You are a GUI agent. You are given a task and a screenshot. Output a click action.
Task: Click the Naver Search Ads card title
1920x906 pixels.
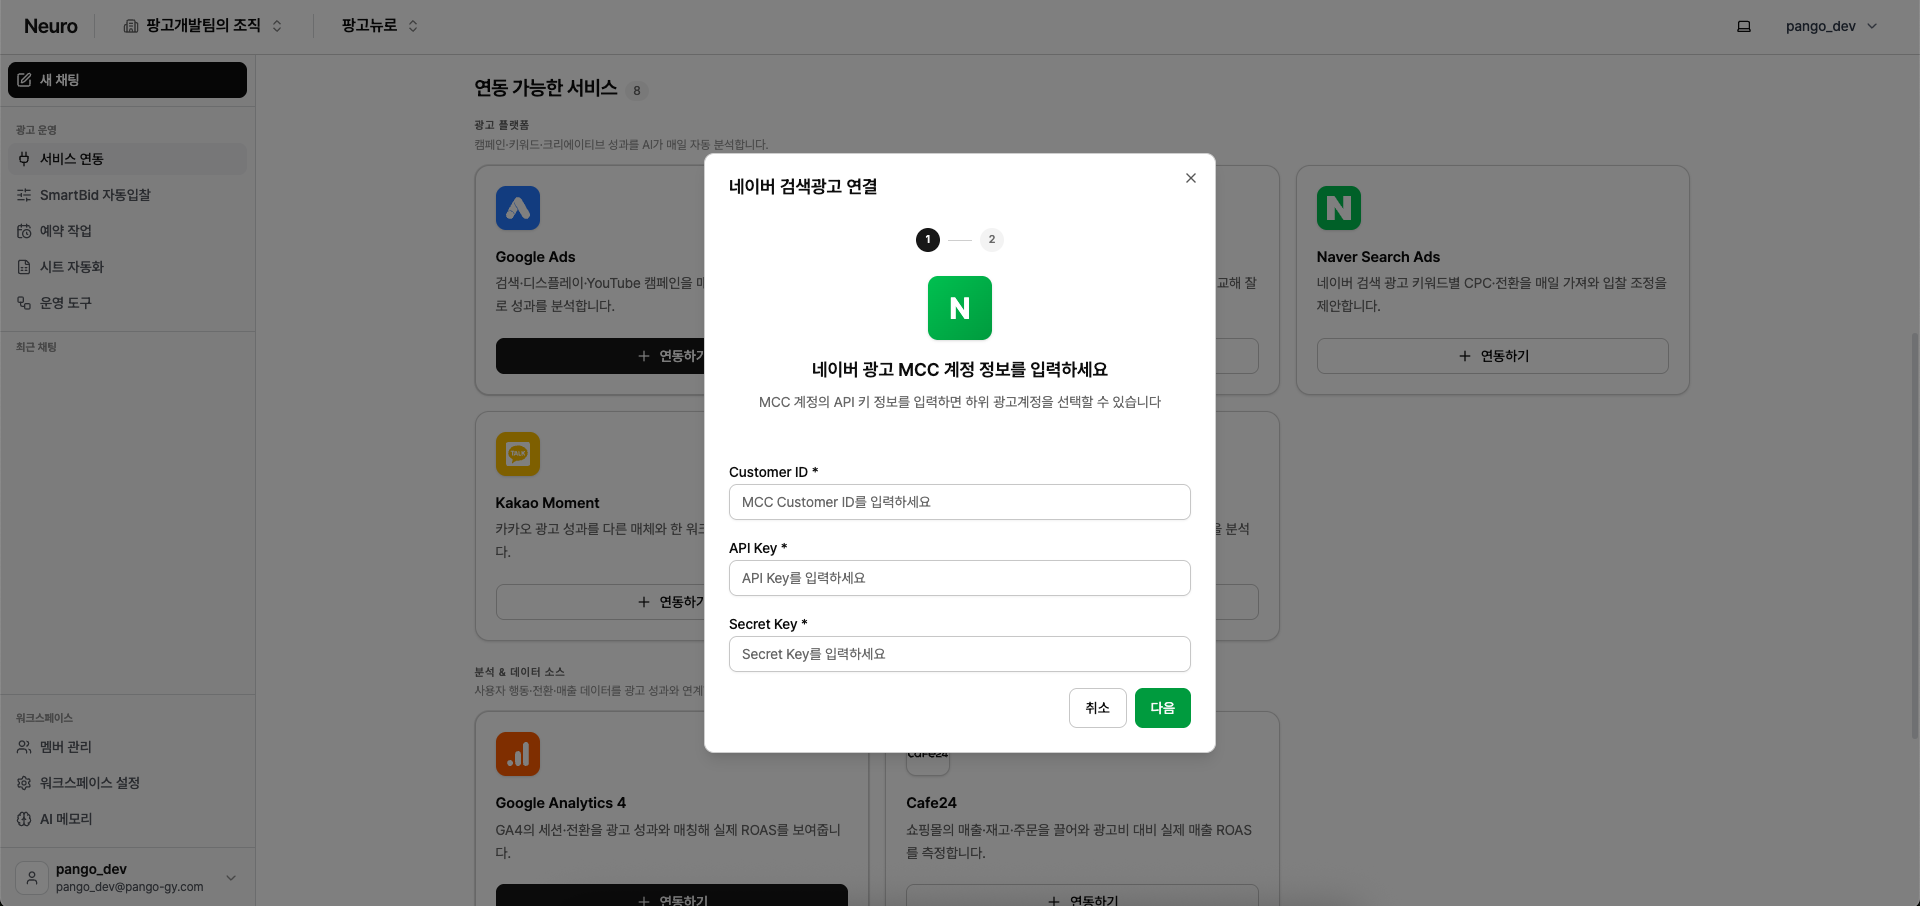tap(1378, 257)
